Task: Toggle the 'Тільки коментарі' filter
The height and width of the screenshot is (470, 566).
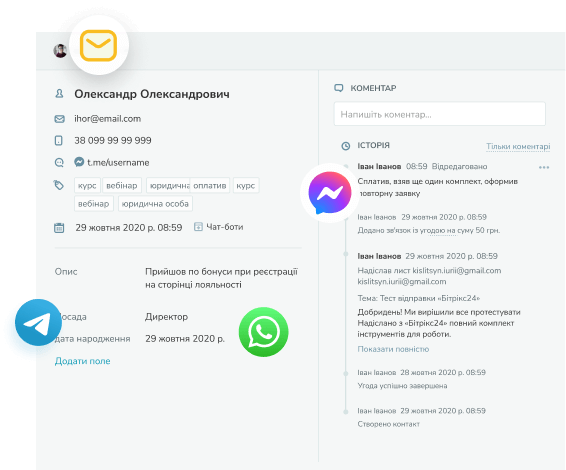Action: tap(518, 146)
